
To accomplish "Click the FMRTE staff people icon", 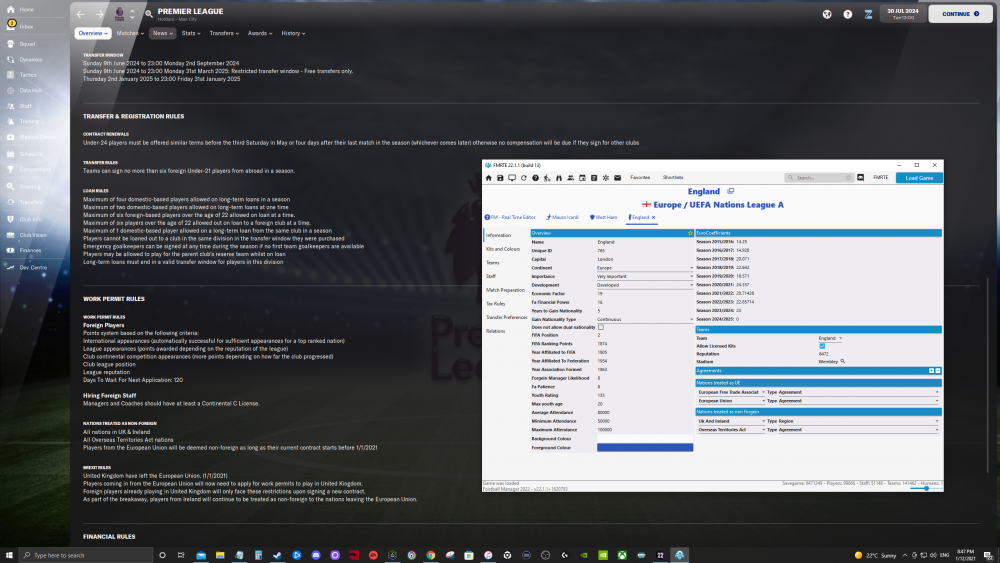I will tap(570, 178).
